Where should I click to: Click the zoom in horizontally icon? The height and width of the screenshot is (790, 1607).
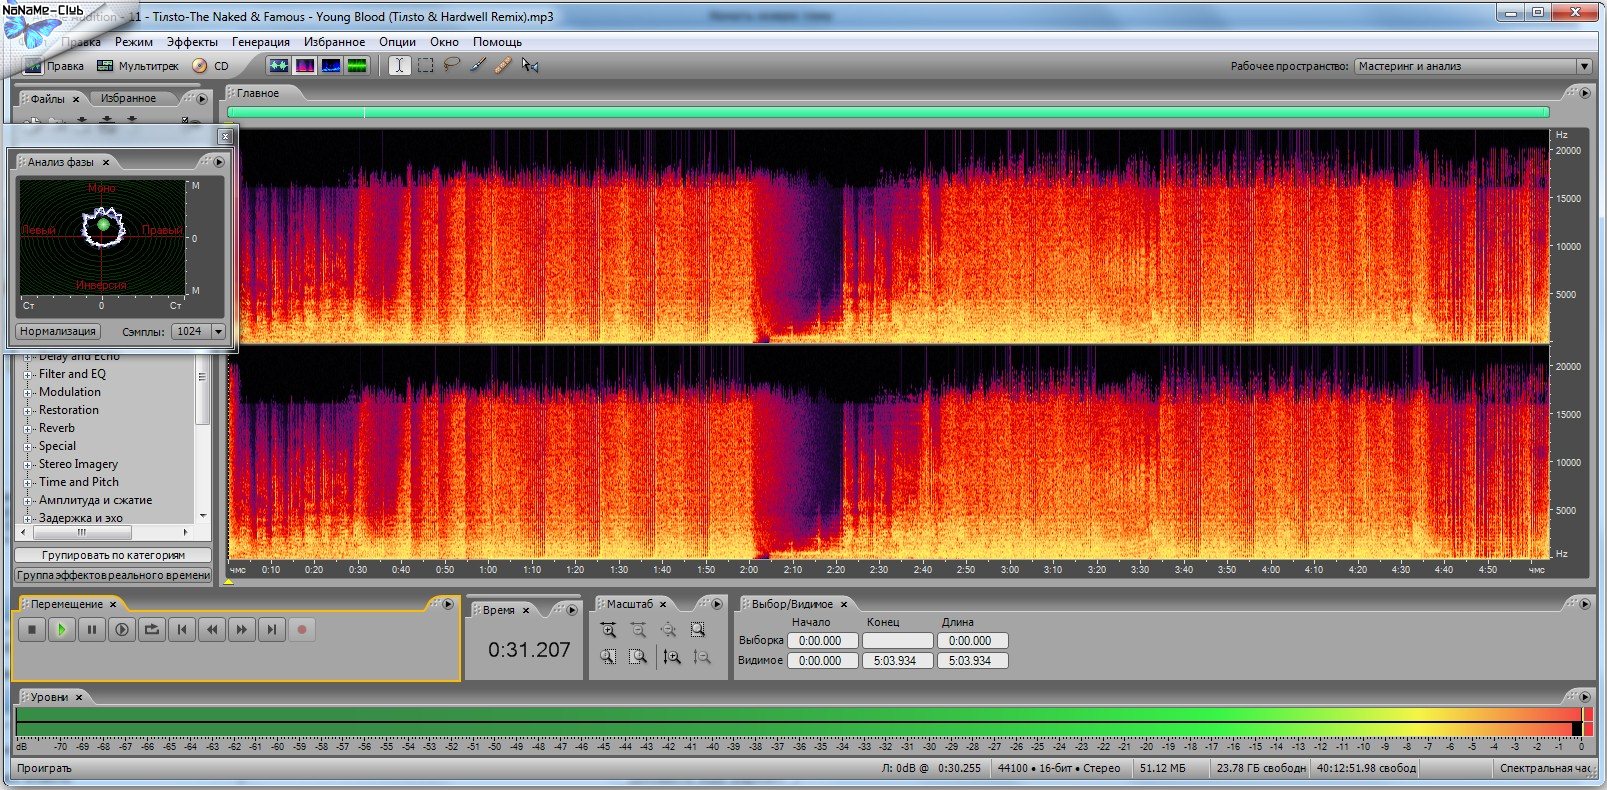coord(608,629)
